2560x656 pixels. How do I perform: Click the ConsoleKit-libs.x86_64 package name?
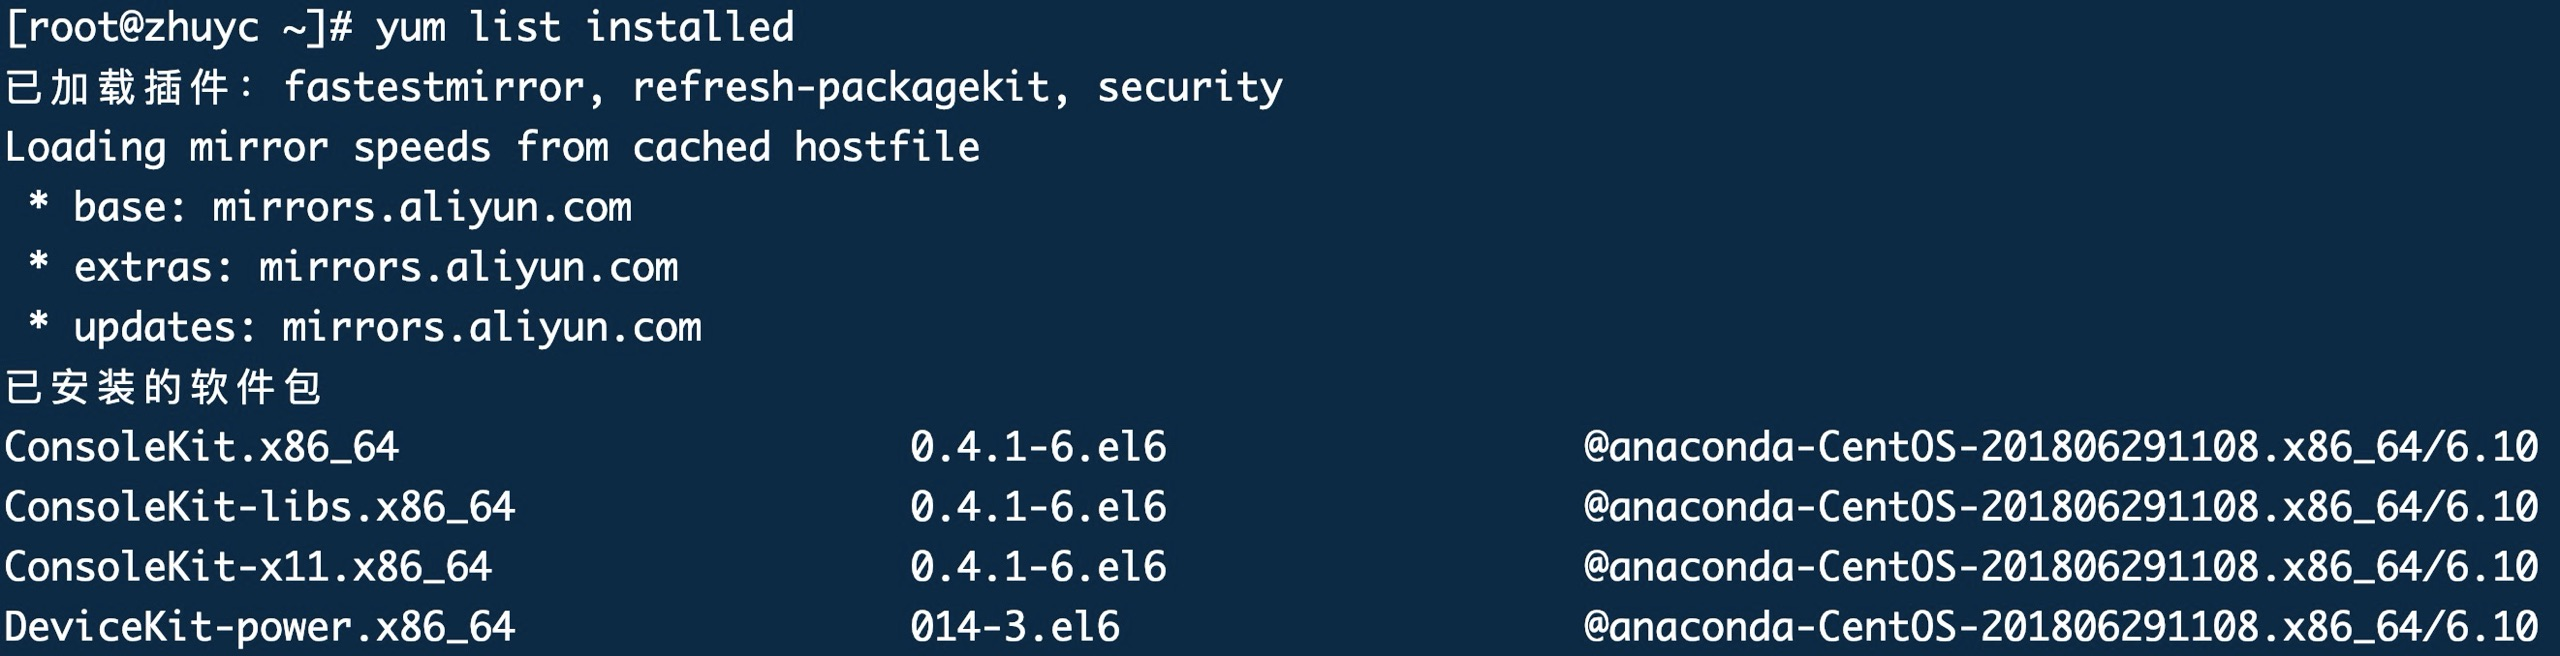[259, 507]
